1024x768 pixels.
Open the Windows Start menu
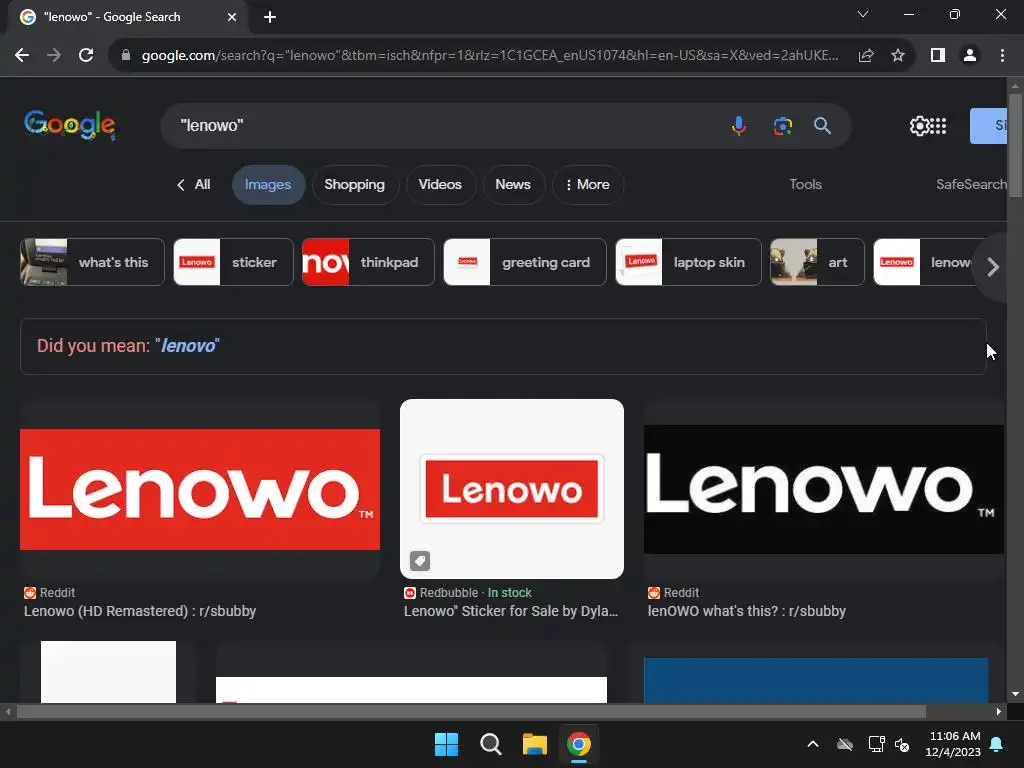pyautogui.click(x=447, y=744)
